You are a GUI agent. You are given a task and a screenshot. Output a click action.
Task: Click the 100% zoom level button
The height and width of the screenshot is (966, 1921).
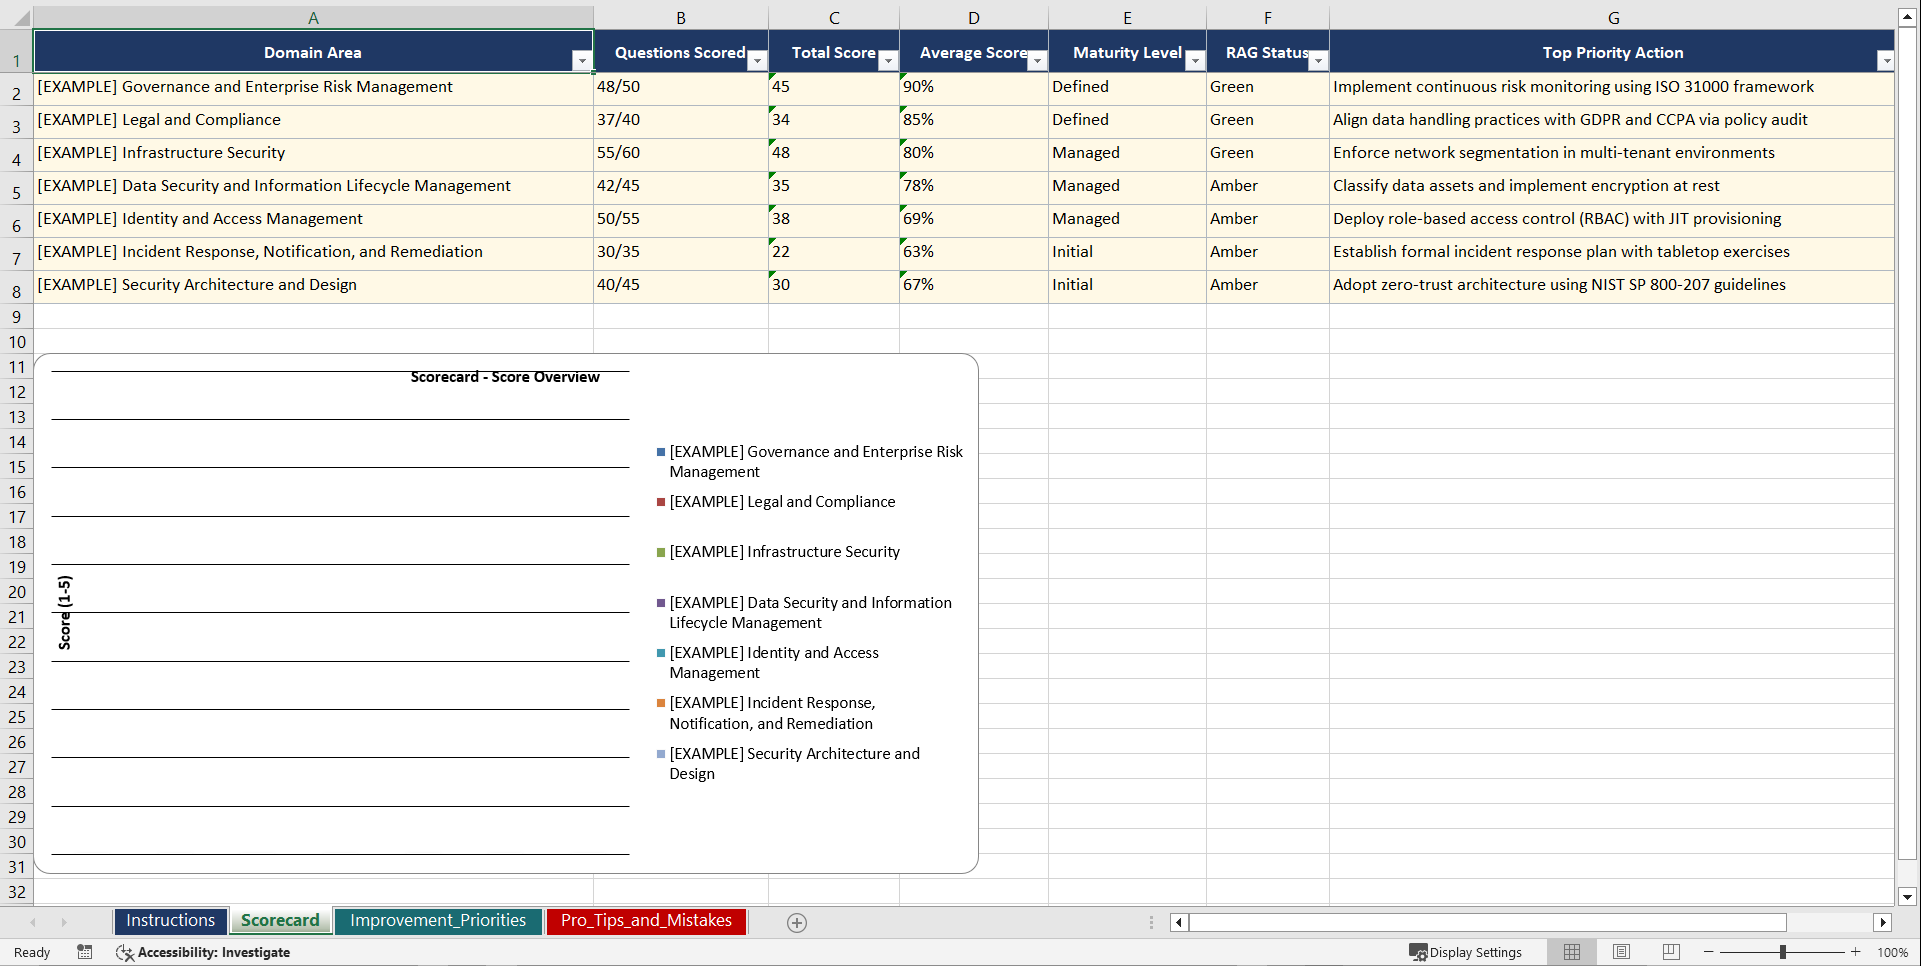pyautogui.click(x=1893, y=952)
